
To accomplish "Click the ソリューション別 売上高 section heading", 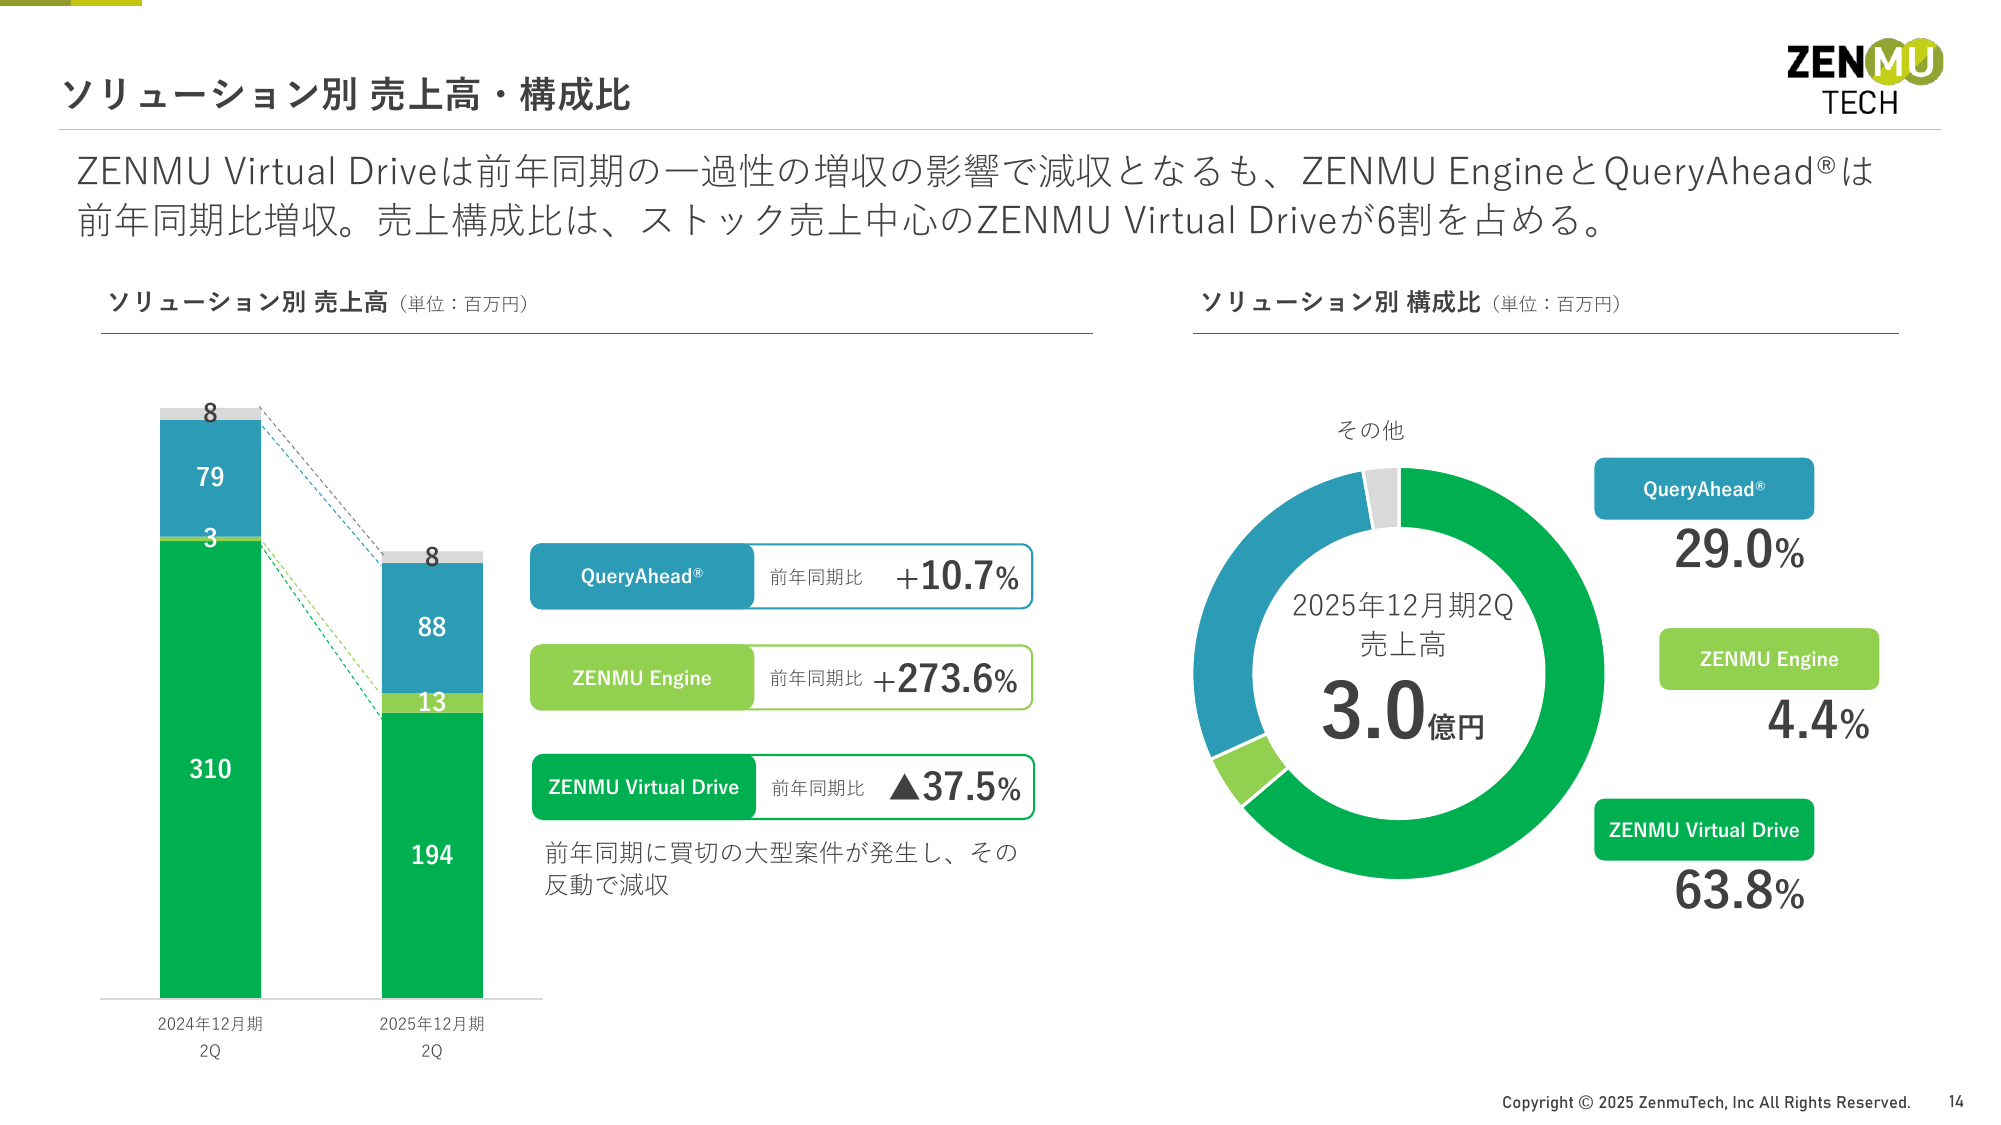I will [318, 302].
